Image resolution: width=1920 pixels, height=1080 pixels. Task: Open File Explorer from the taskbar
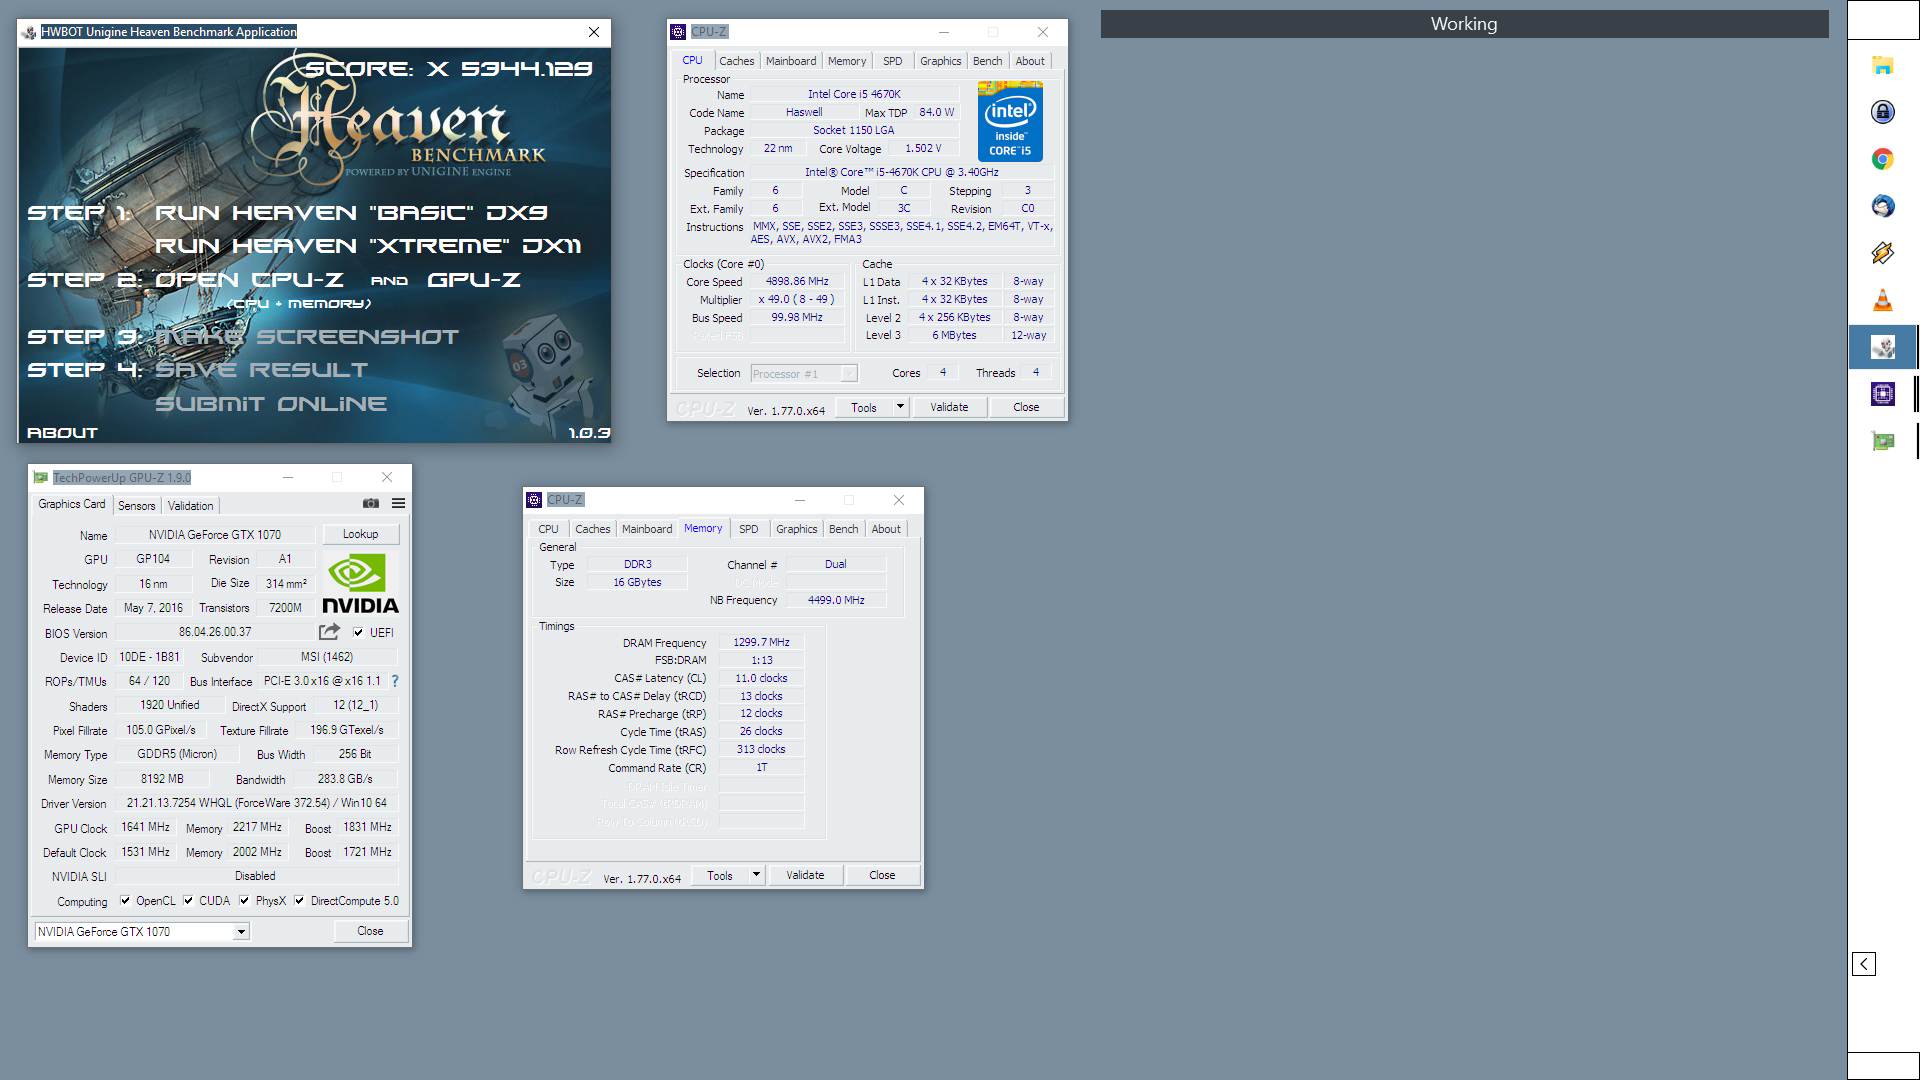(x=1882, y=65)
